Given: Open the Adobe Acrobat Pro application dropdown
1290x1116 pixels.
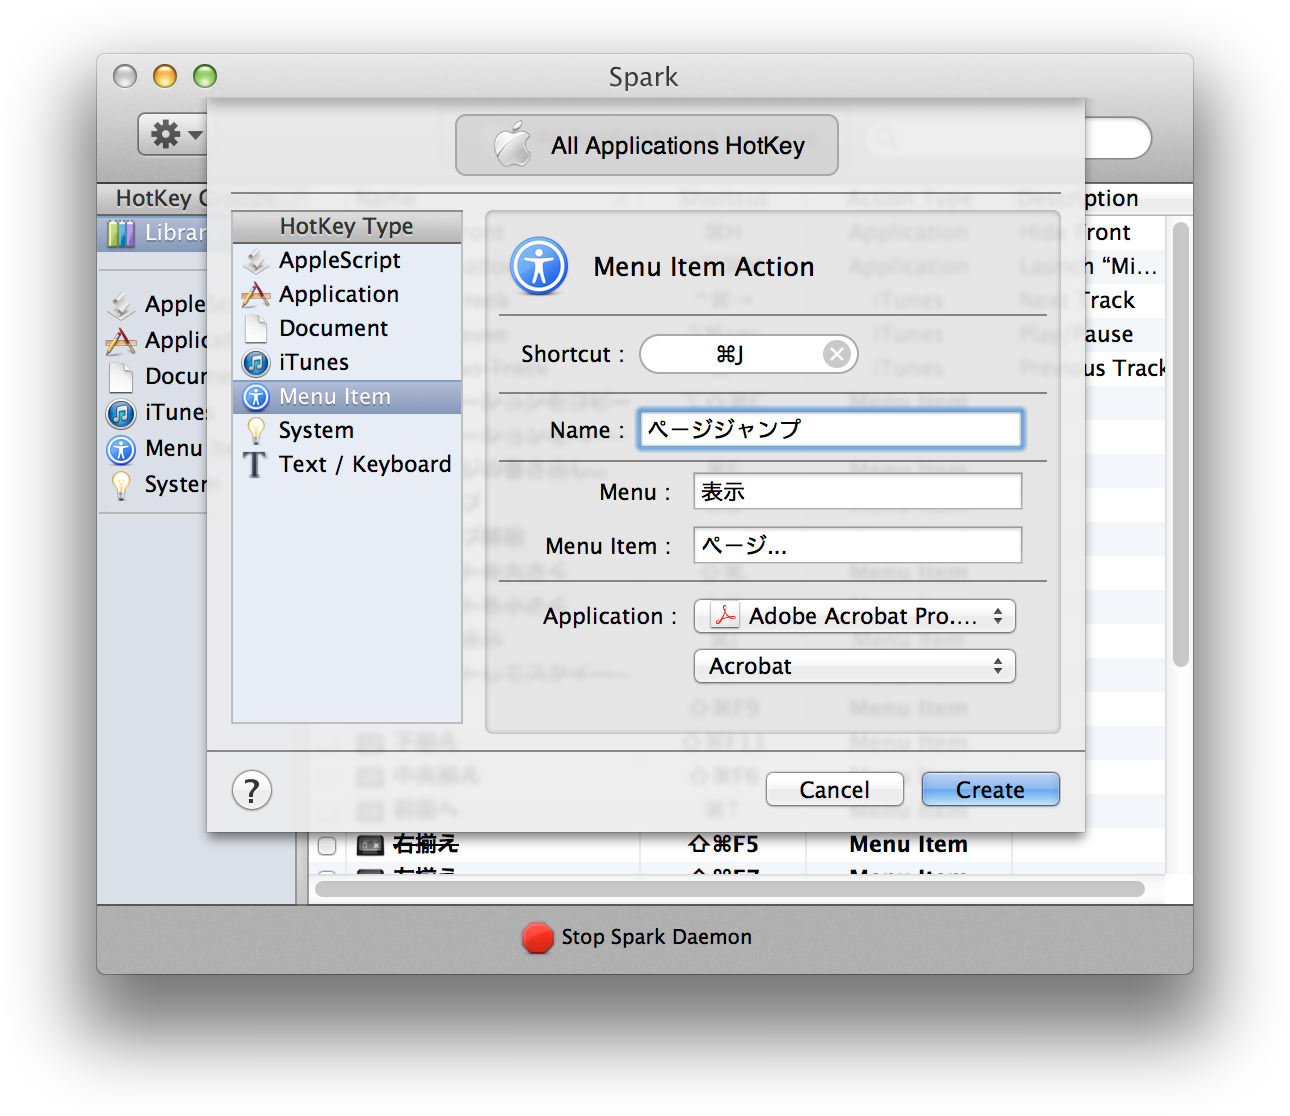Looking at the screenshot, I should click(855, 616).
